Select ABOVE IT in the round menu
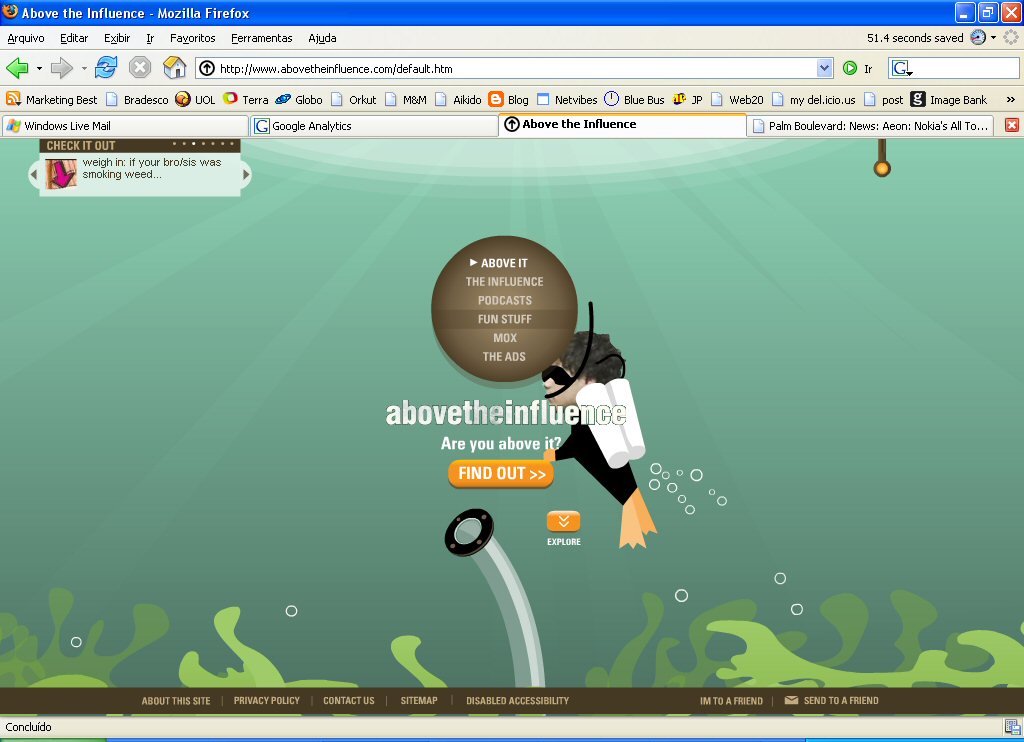The width and height of the screenshot is (1024, 742). point(504,263)
